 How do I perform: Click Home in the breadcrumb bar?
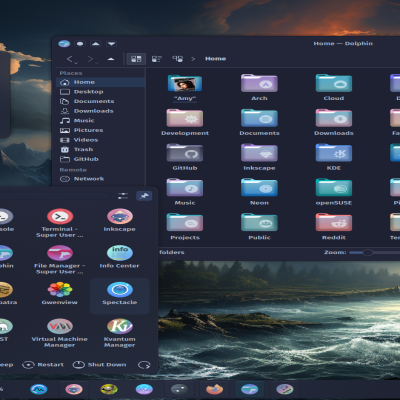click(x=215, y=59)
